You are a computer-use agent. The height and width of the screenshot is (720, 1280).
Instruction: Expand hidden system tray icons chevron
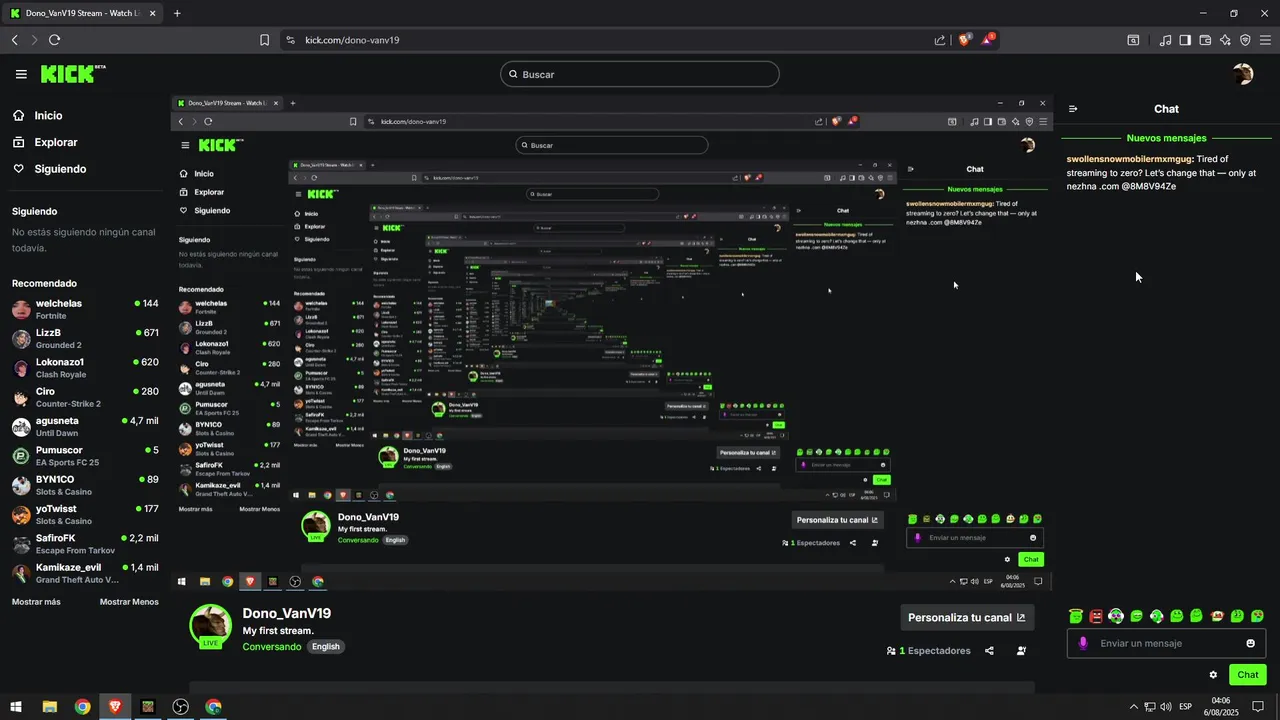click(x=1133, y=706)
